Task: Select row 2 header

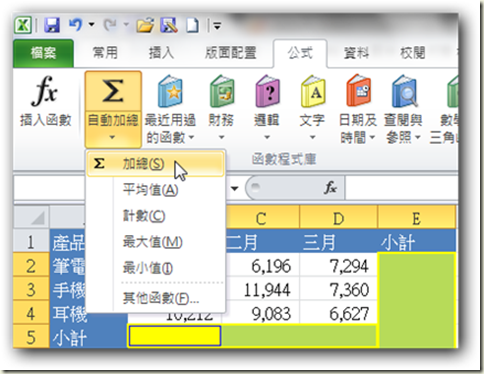Action: click(x=31, y=265)
